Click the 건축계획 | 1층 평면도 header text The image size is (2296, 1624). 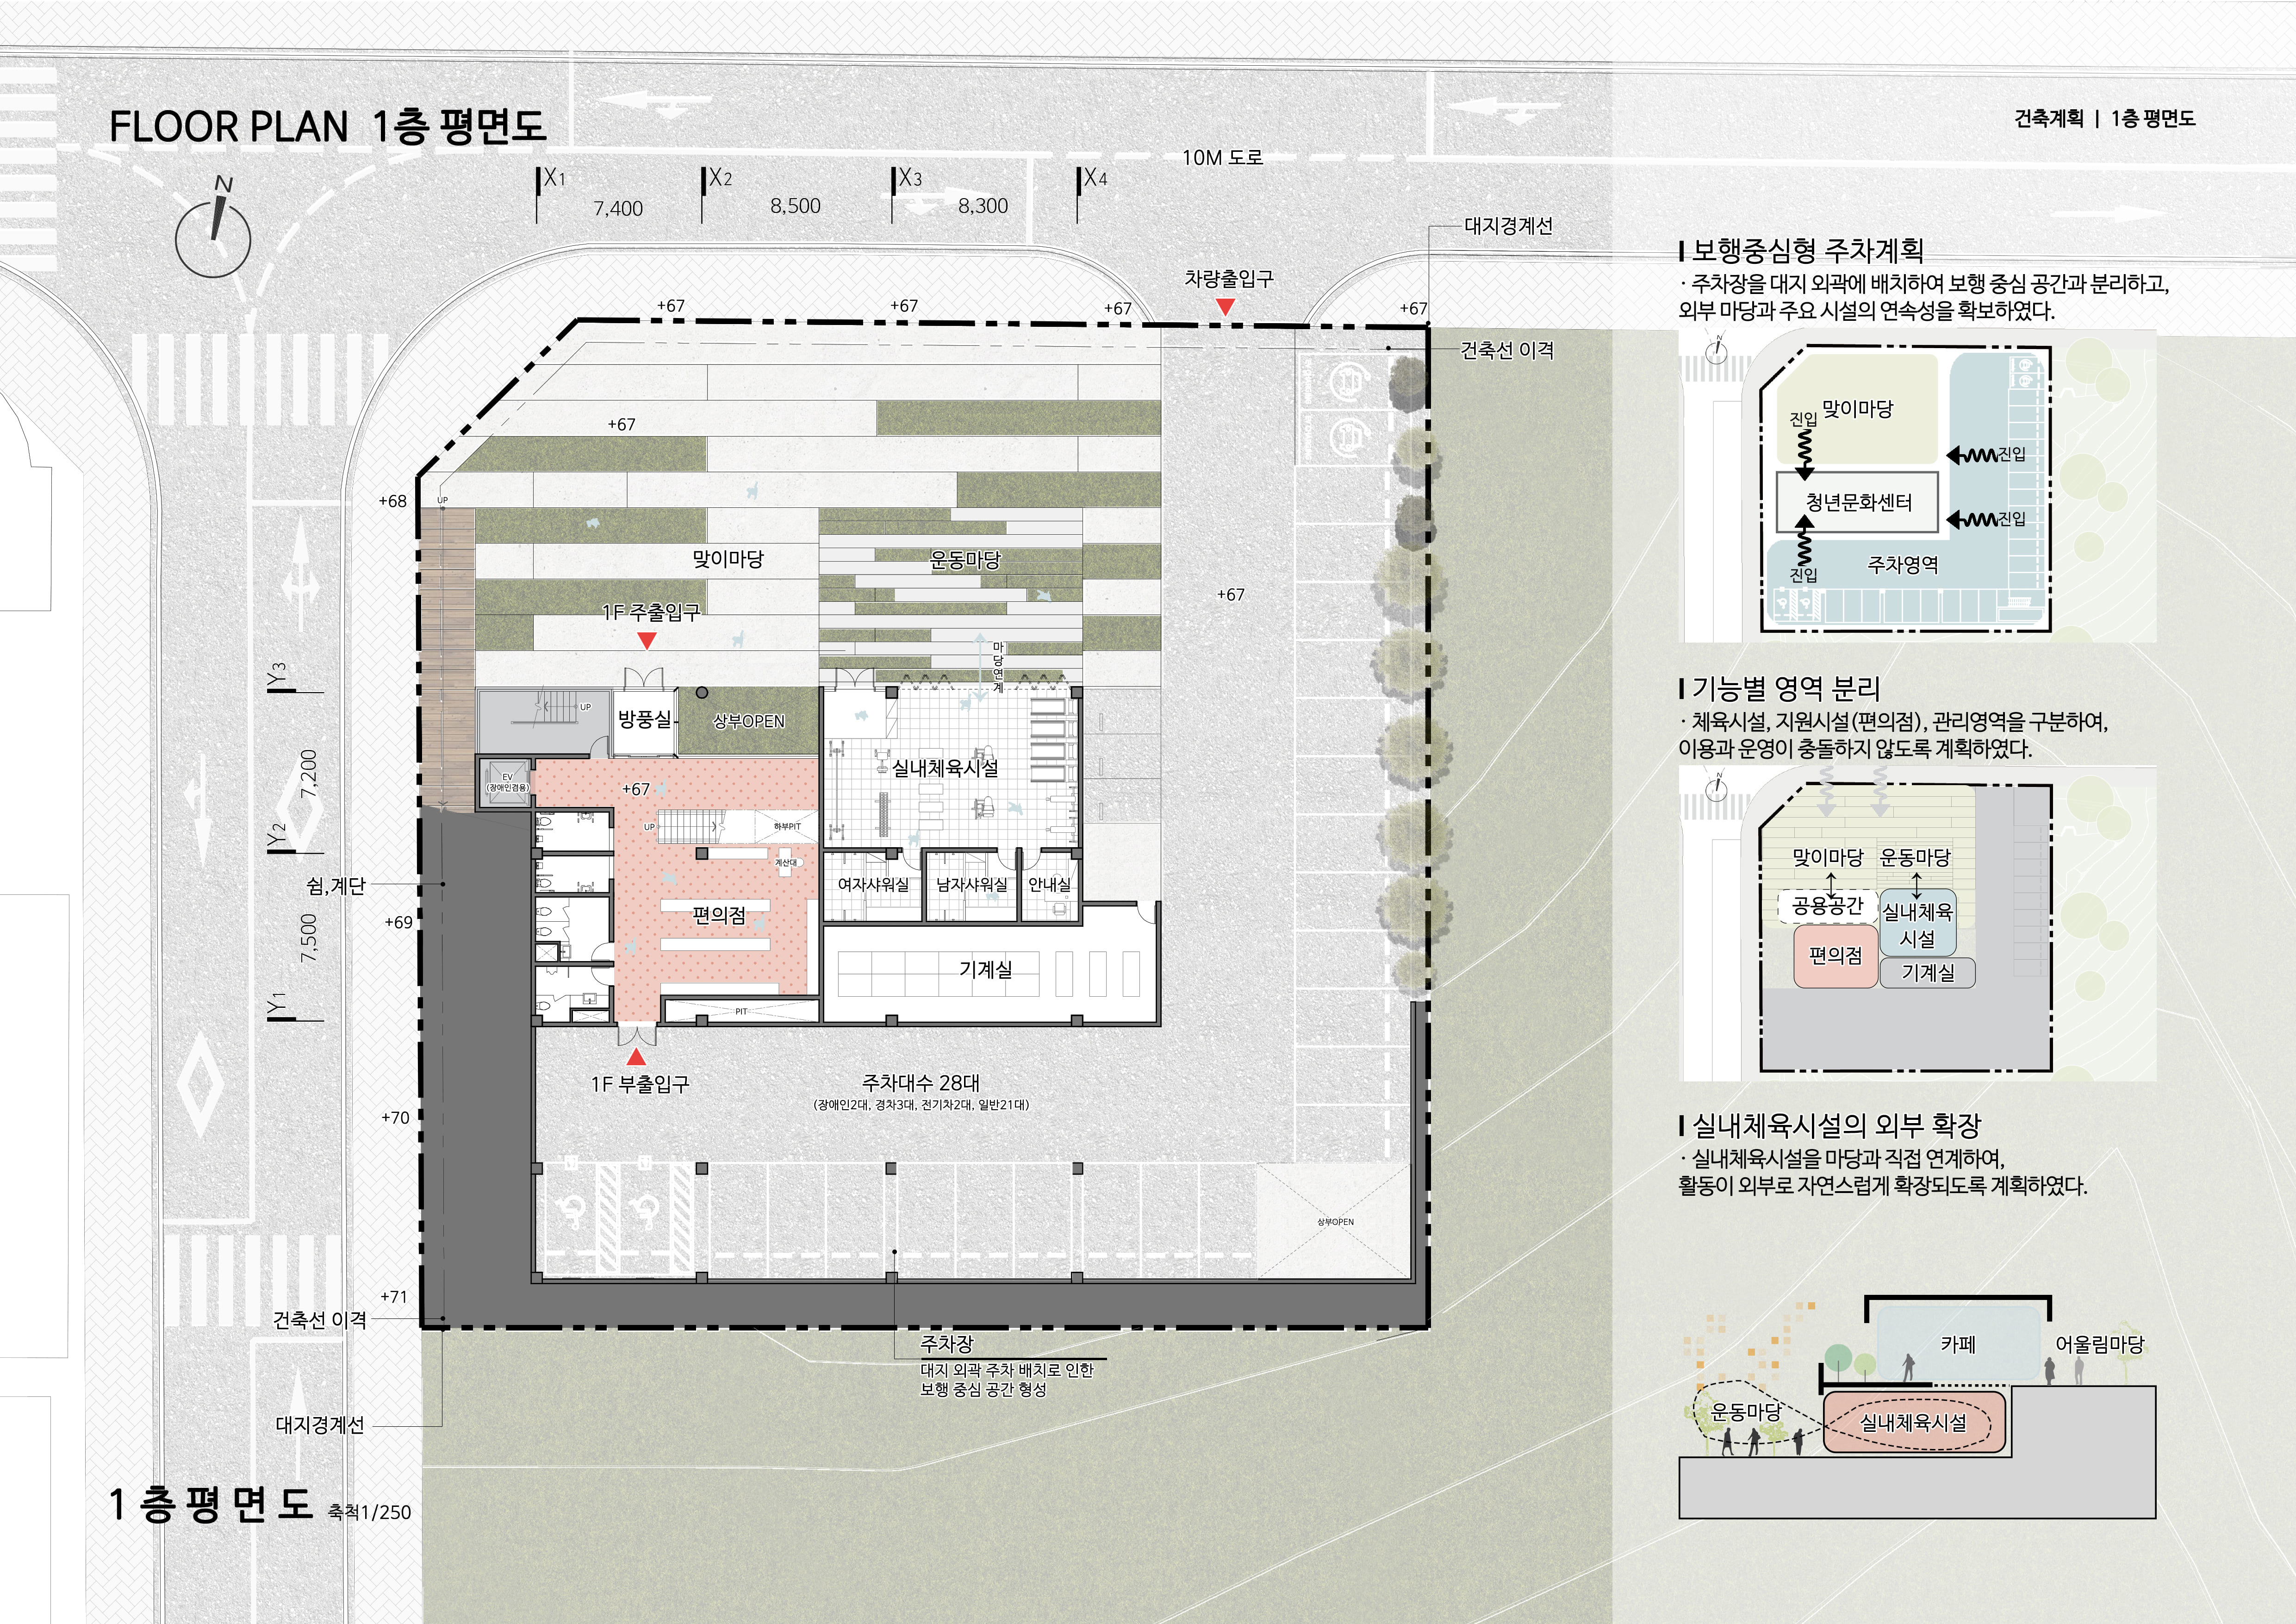(x=2104, y=119)
